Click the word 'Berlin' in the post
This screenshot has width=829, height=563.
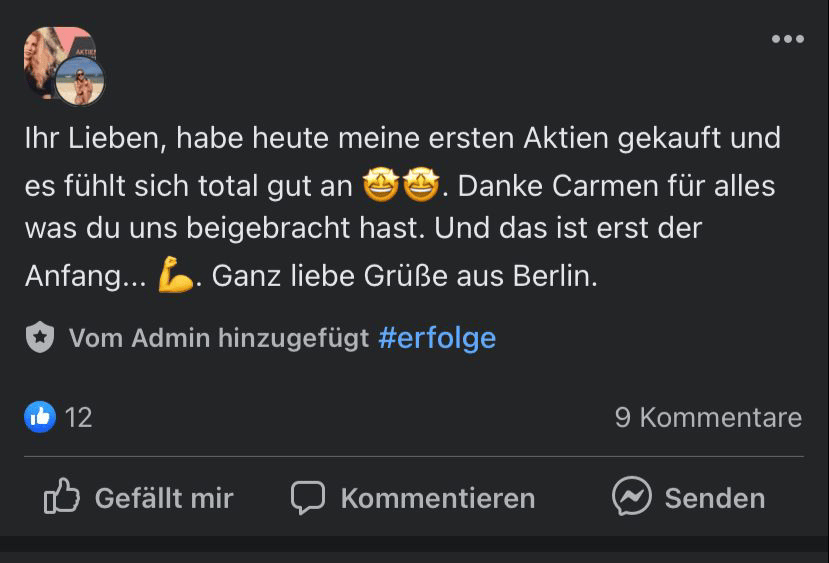[x=554, y=277]
